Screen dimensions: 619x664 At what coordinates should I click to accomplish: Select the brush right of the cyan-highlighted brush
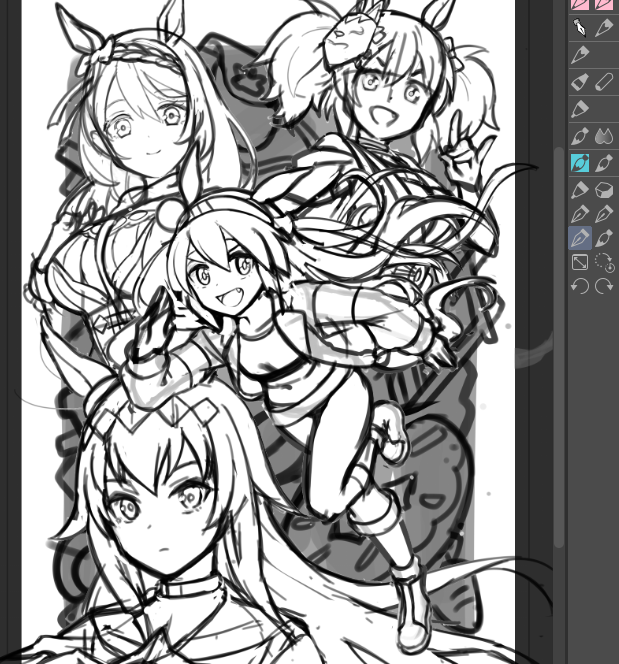[x=604, y=163]
